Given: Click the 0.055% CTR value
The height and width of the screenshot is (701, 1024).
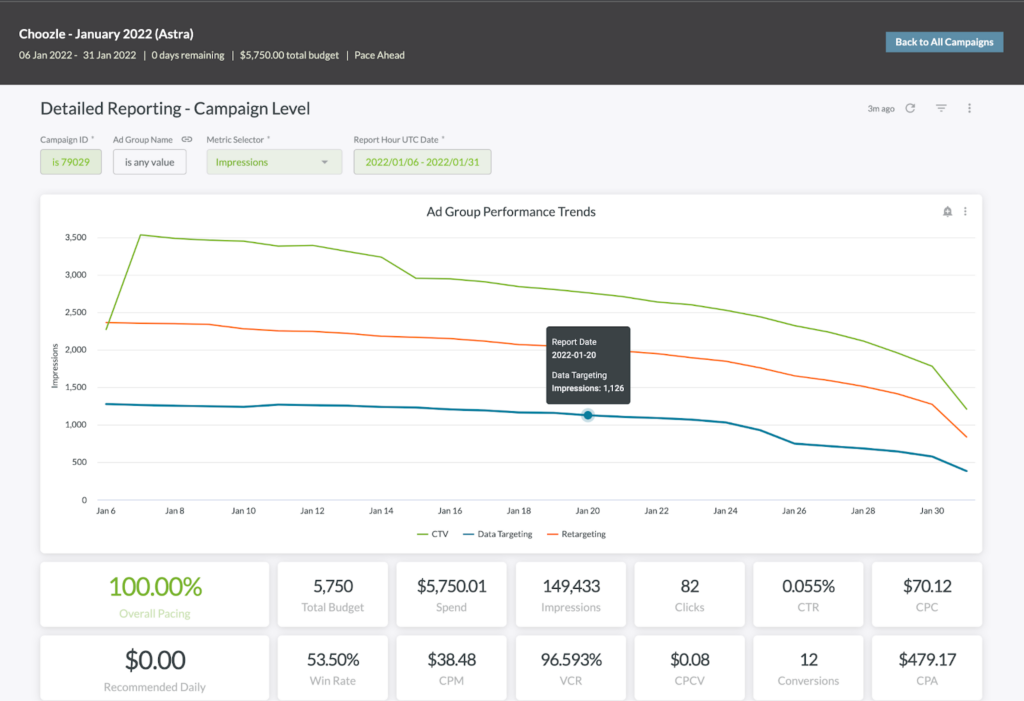Looking at the screenshot, I should [x=808, y=587].
